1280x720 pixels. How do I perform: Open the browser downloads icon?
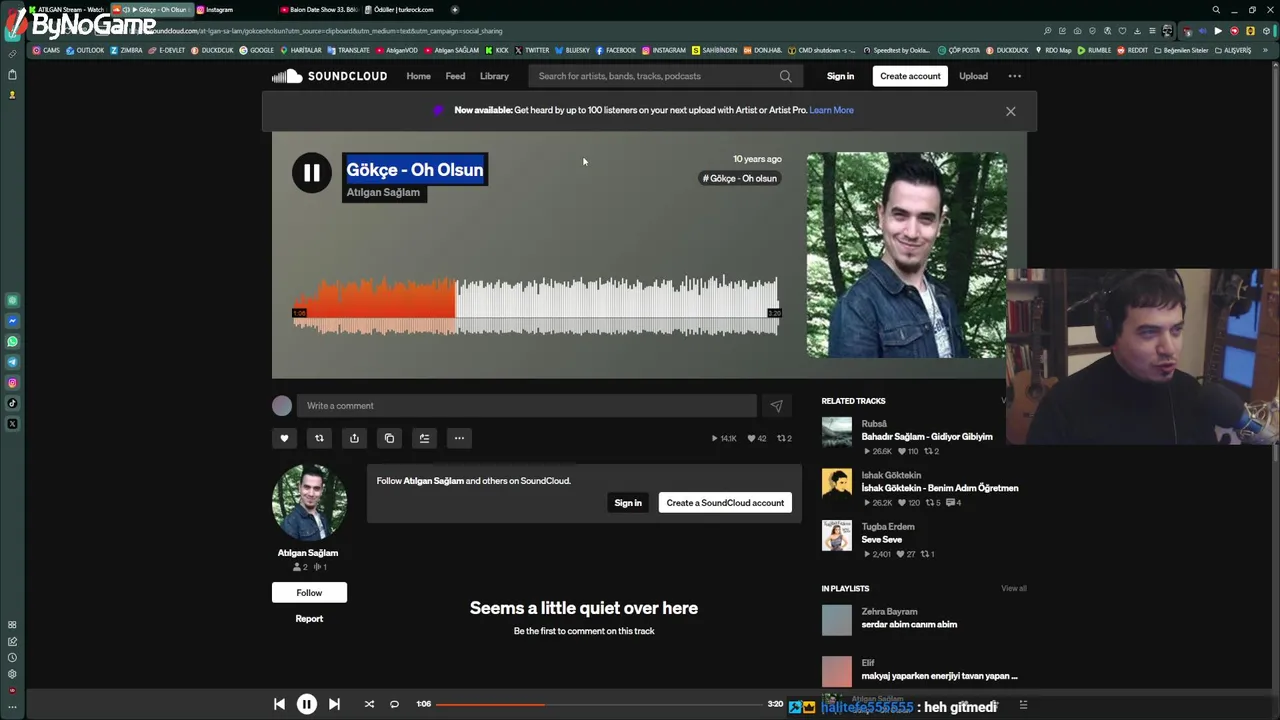pos(1136,31)
